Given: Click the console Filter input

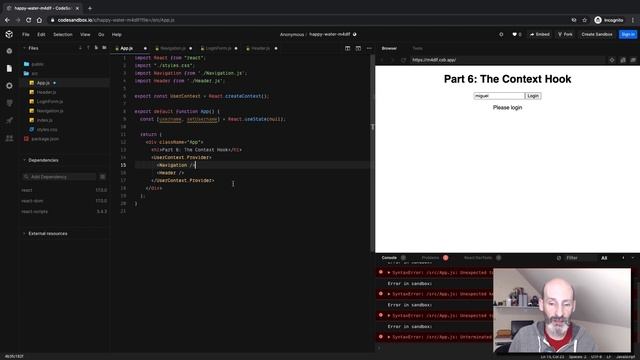Looking at the screenshot, I should click(x=580, y=258).
